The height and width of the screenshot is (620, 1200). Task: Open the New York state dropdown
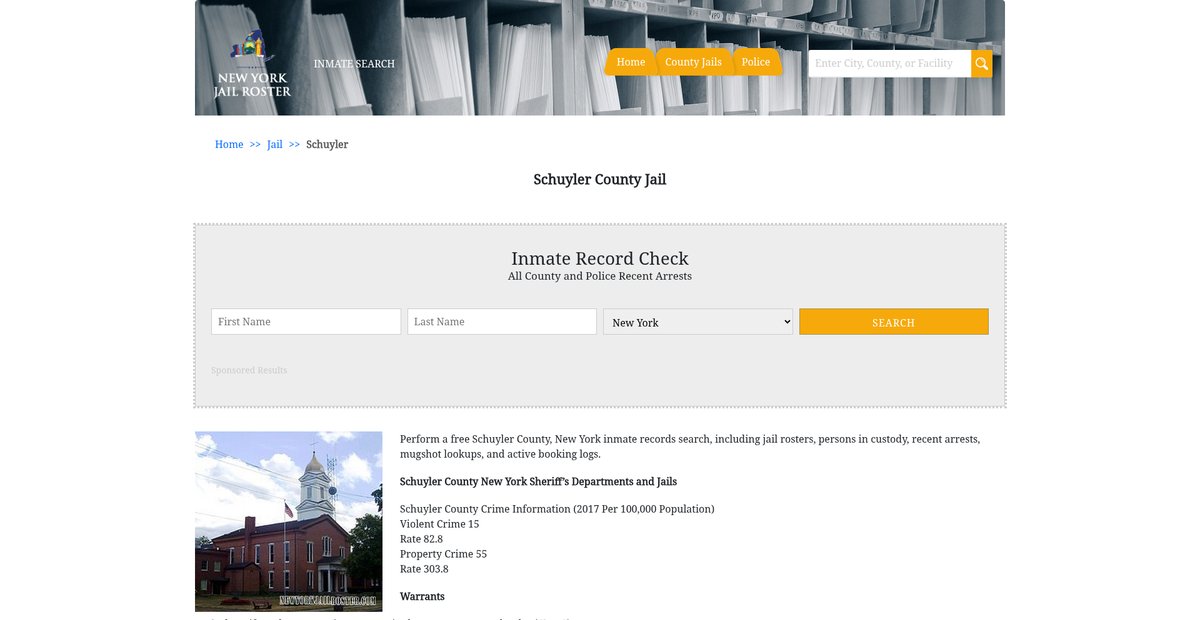(x=698, y=322)
